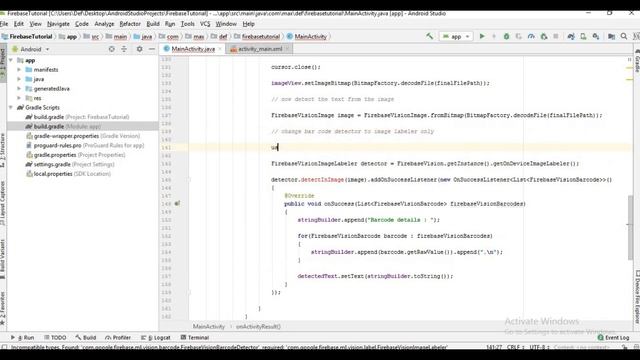Image resolution: width=640 pixels, height=360 pixels.
Task: Toggle Device File Explorer side tab
Action: [x=637, y=297]
